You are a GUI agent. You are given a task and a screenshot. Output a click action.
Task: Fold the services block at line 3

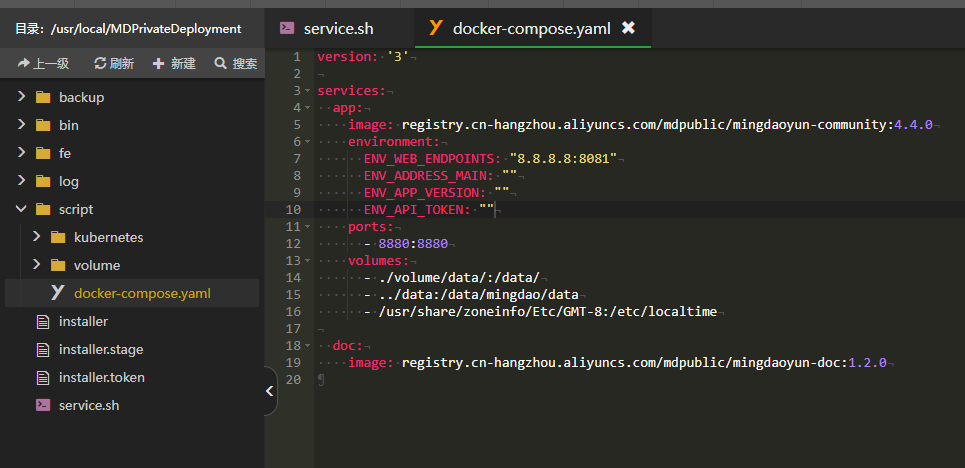tap(309, 91)
